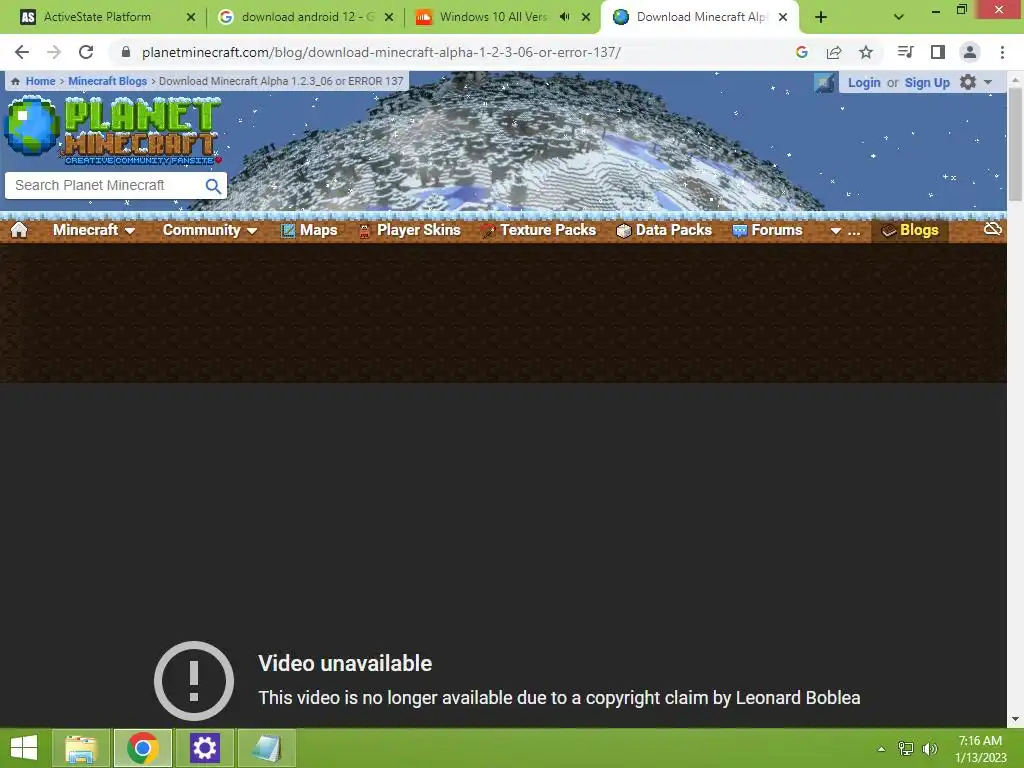Image resolution: width=1024 pixels, height=768 pixels.
Task: Open the Texture Packs section
Action: tap(539, 230)
